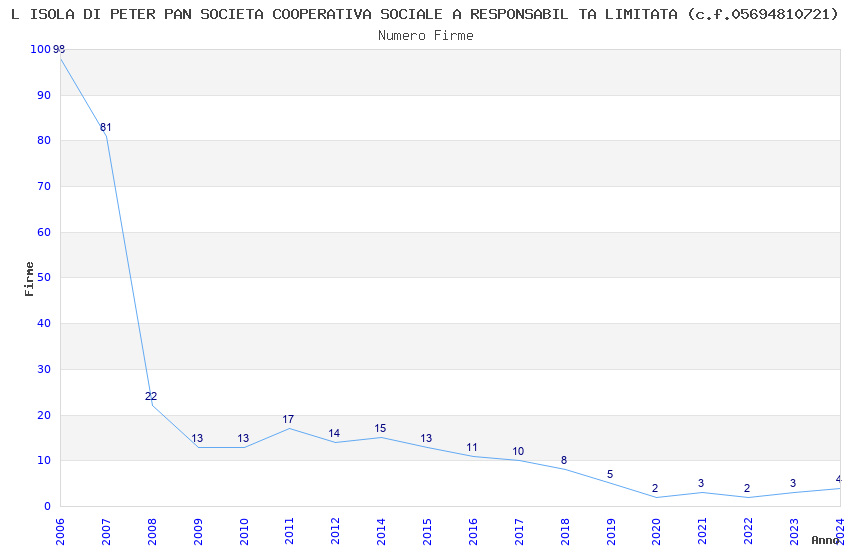
Task: Click the y-axis tick label 60
Action: click(x=44, y=232)
